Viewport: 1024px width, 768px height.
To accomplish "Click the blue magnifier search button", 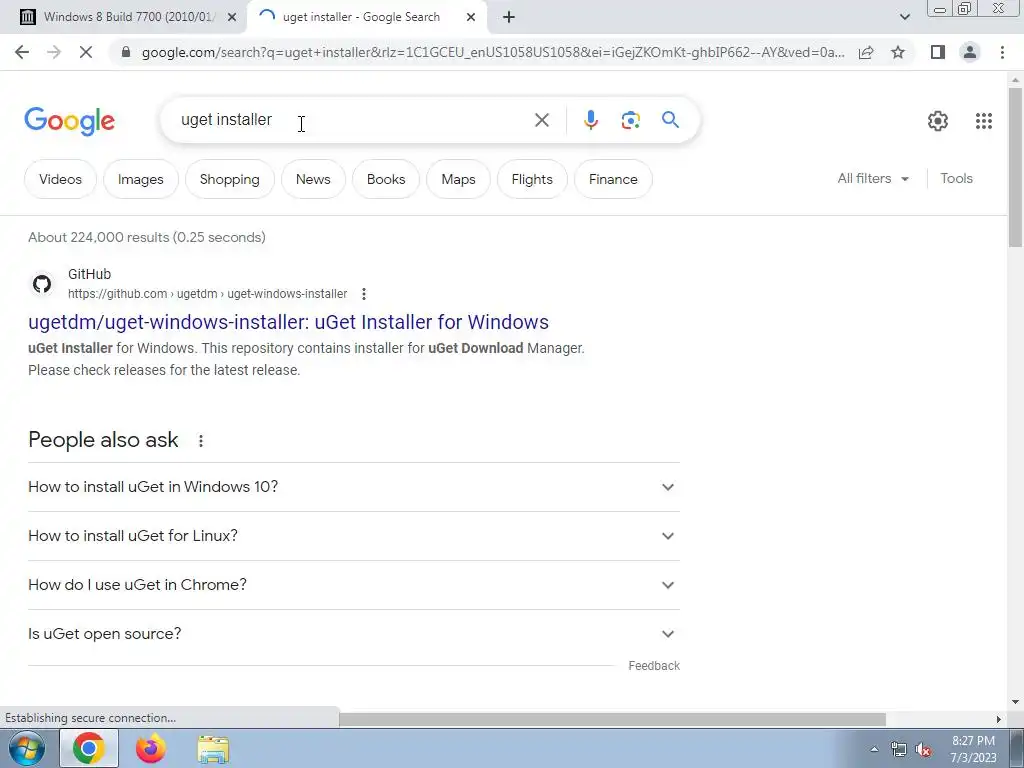I will coord(670,120).
